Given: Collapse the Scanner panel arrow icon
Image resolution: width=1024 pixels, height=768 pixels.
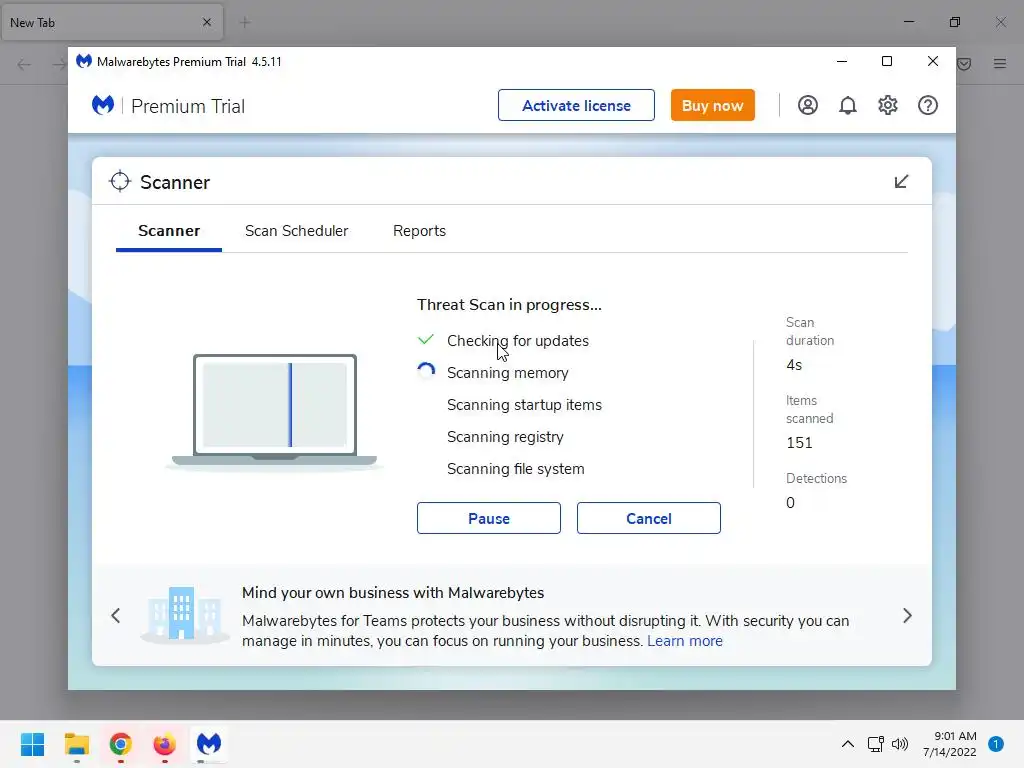Looking at the screenshot, I should tap(901, 182).
